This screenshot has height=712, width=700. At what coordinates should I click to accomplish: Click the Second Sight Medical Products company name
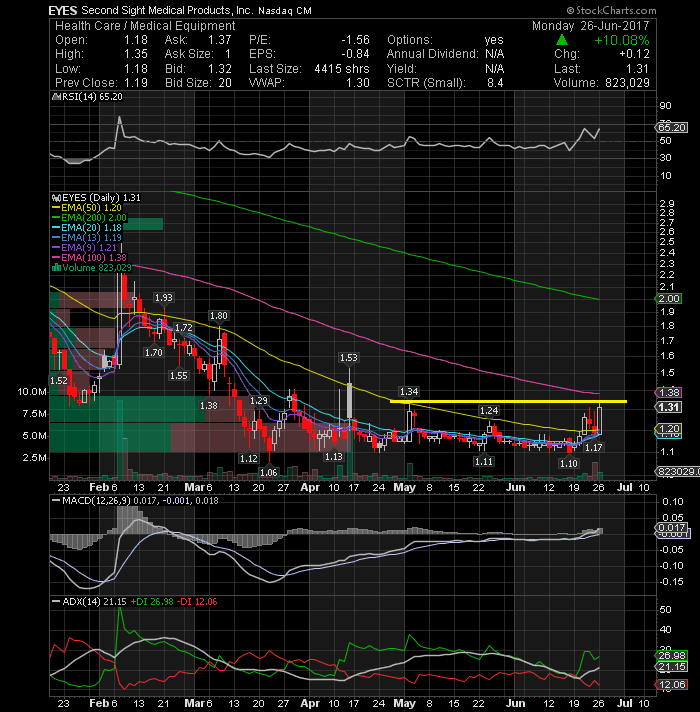point(166,10)
